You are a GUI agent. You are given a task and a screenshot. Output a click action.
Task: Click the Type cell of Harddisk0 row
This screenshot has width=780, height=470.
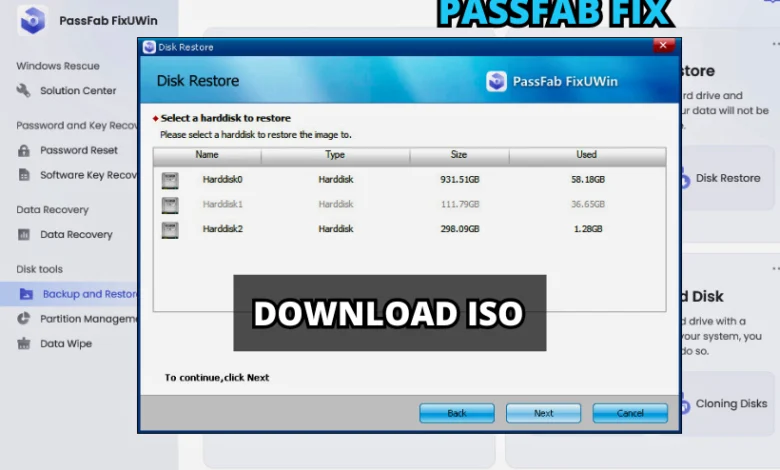click(x=336, y=180)
